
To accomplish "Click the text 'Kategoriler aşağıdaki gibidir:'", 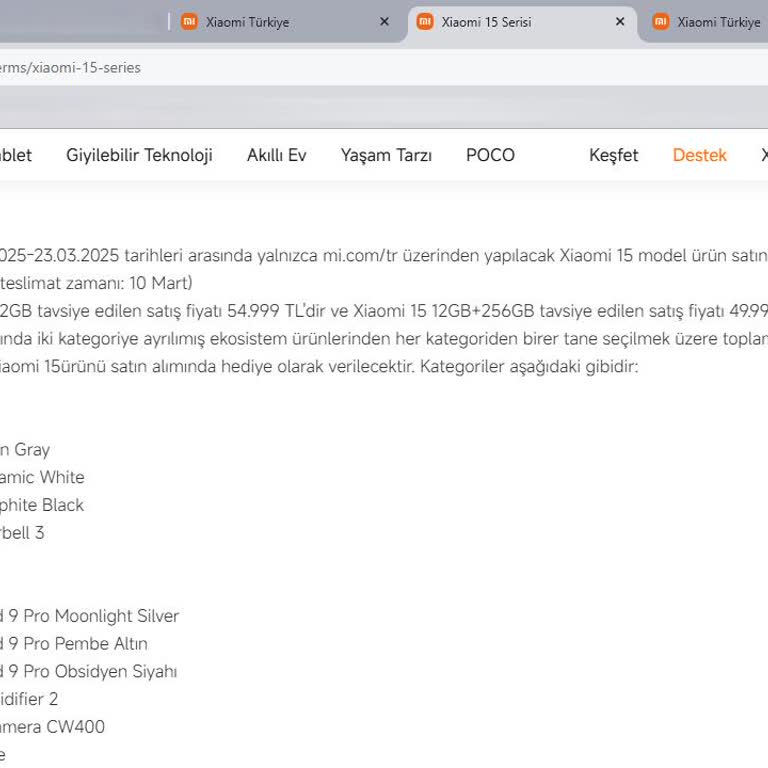I will (529, 366).
